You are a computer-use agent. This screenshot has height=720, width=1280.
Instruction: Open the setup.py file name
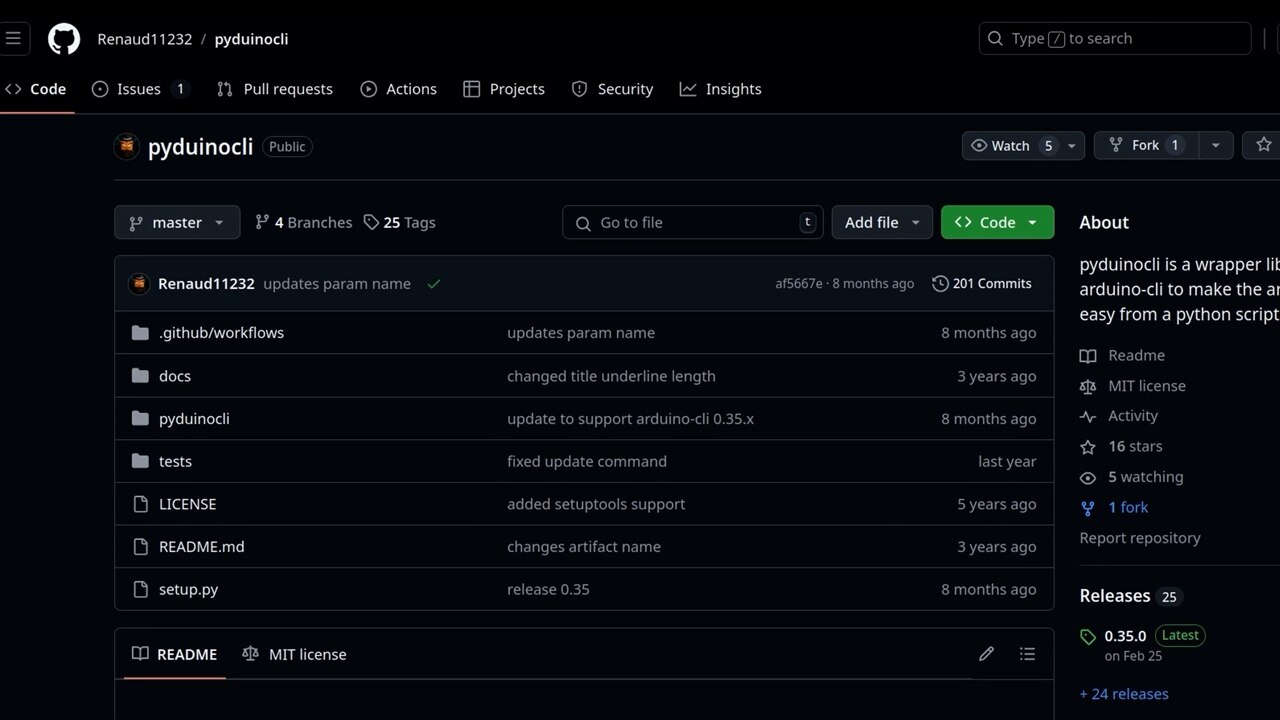tap(189, 590)
